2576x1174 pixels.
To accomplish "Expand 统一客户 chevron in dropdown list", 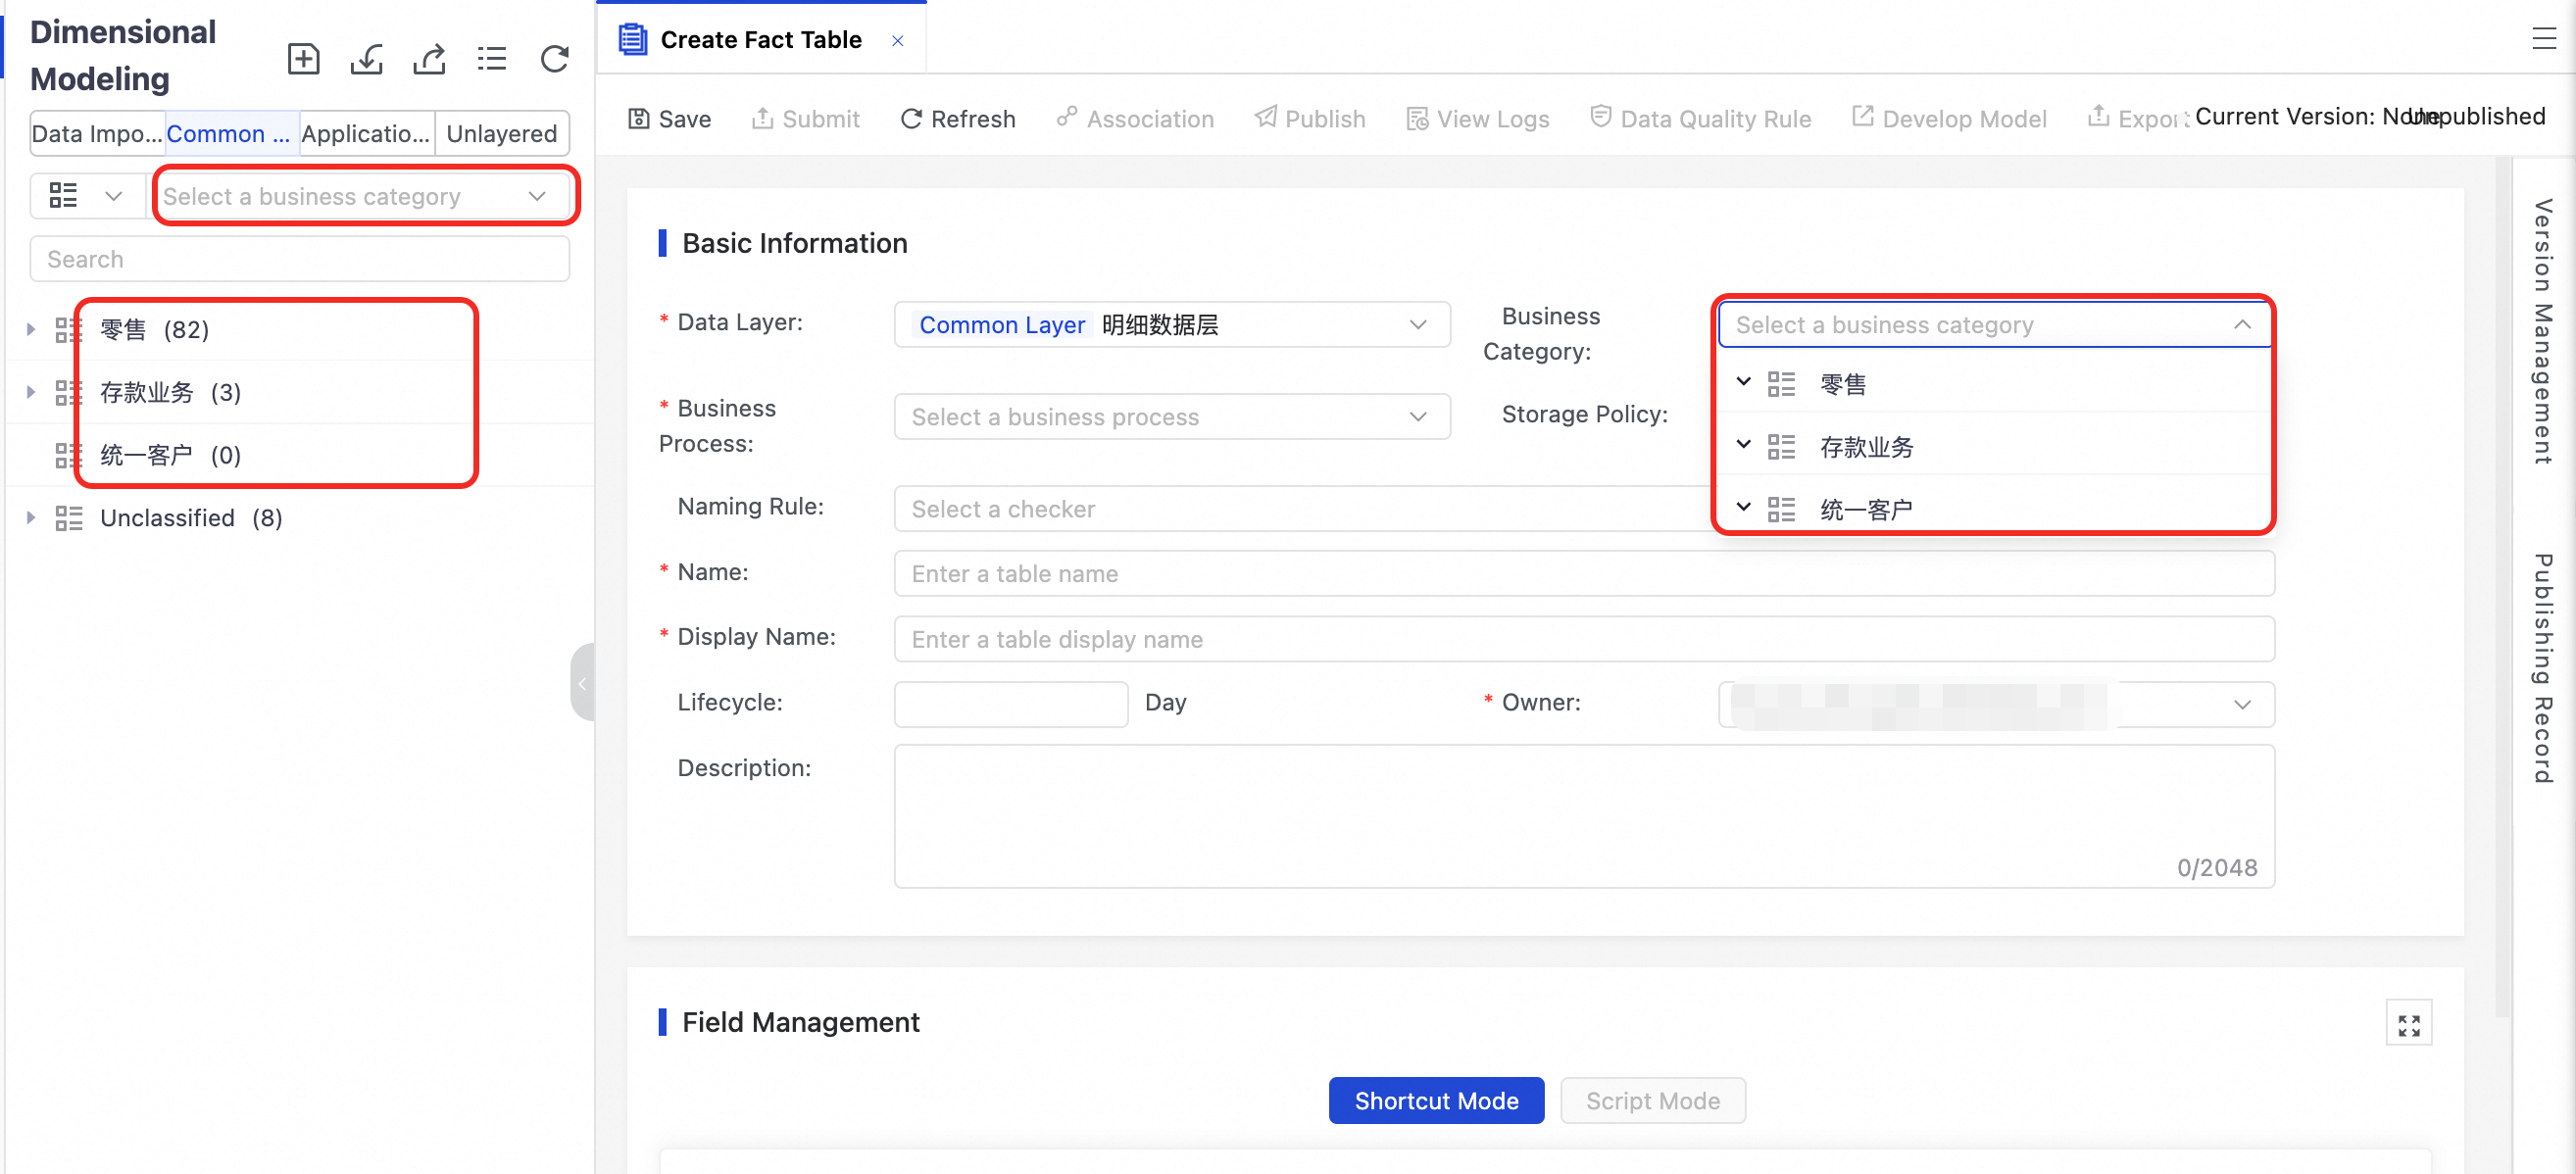I will point(1743,507).
